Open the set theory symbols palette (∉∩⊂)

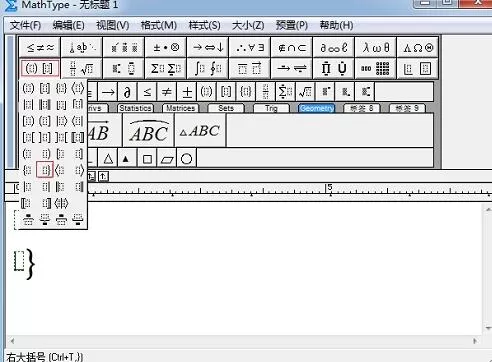click(292, 48)
